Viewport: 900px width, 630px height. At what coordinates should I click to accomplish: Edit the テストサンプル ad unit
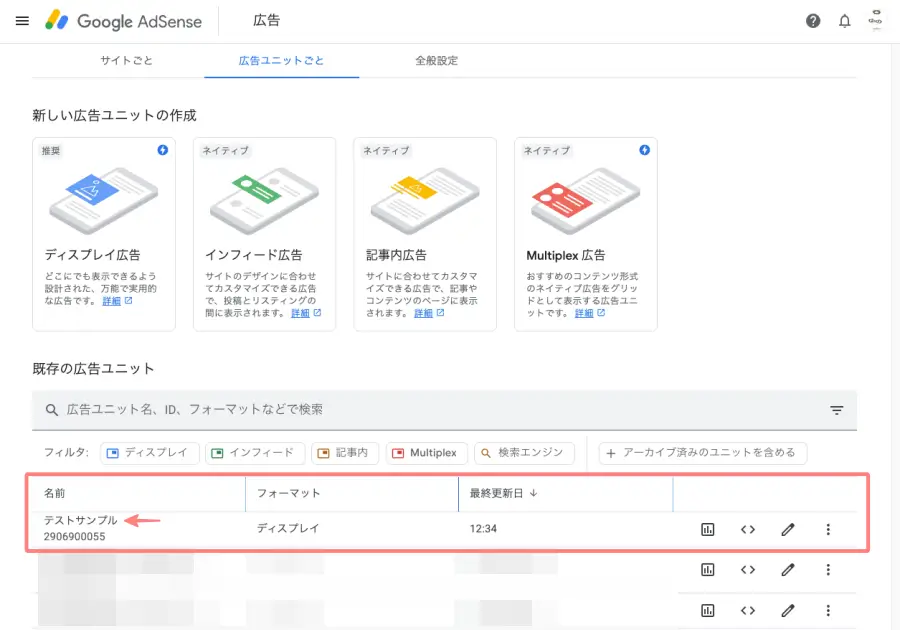[x=788, y=529]
